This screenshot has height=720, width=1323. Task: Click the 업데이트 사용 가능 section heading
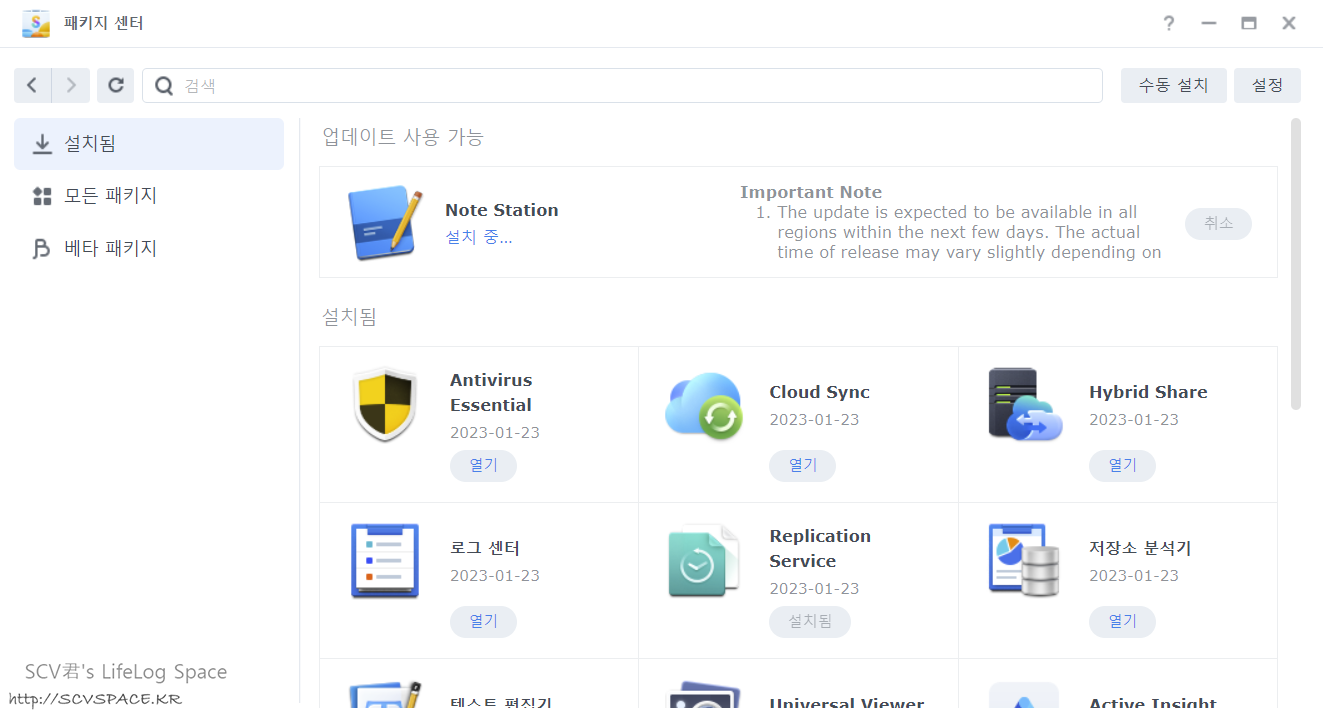[x=403, y=137]
